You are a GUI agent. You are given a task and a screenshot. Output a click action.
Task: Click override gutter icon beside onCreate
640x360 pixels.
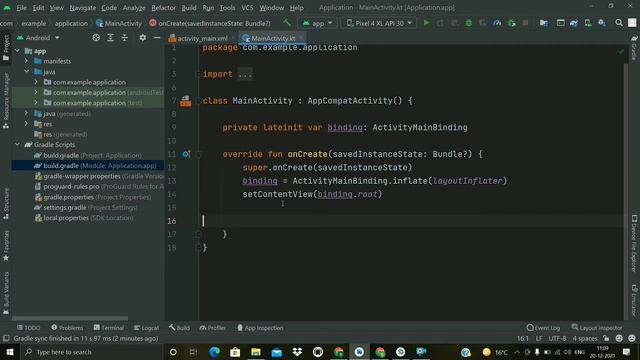point(186,154)
